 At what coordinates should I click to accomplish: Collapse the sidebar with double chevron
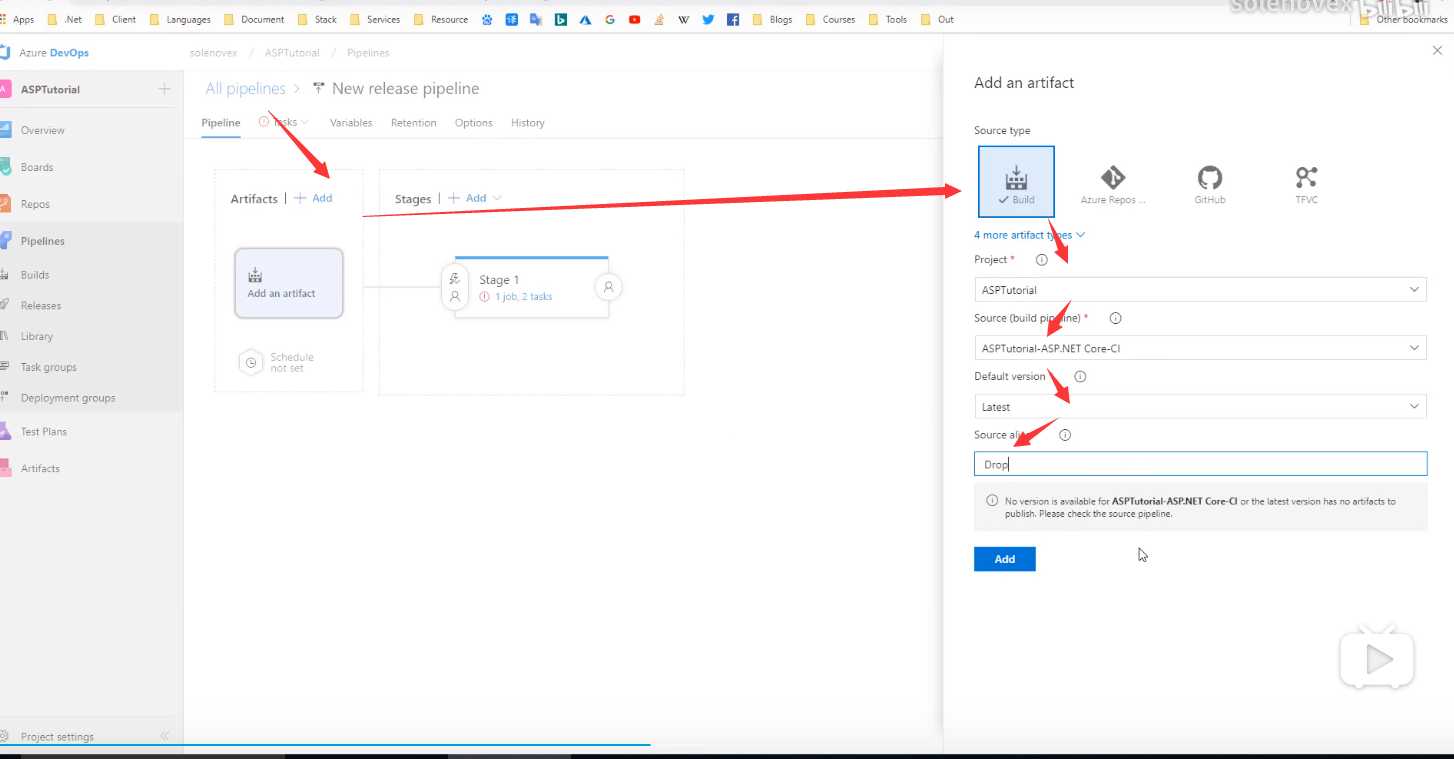[x=165, y=737]
